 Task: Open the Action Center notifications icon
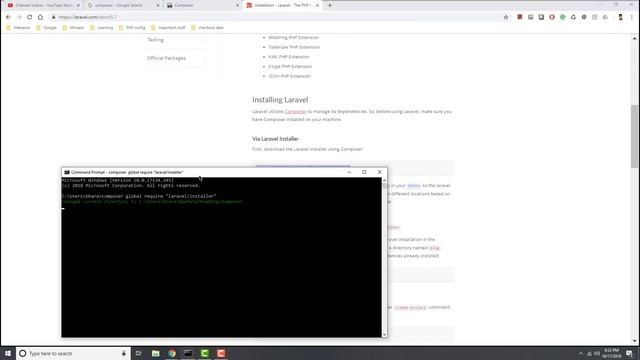630,353
